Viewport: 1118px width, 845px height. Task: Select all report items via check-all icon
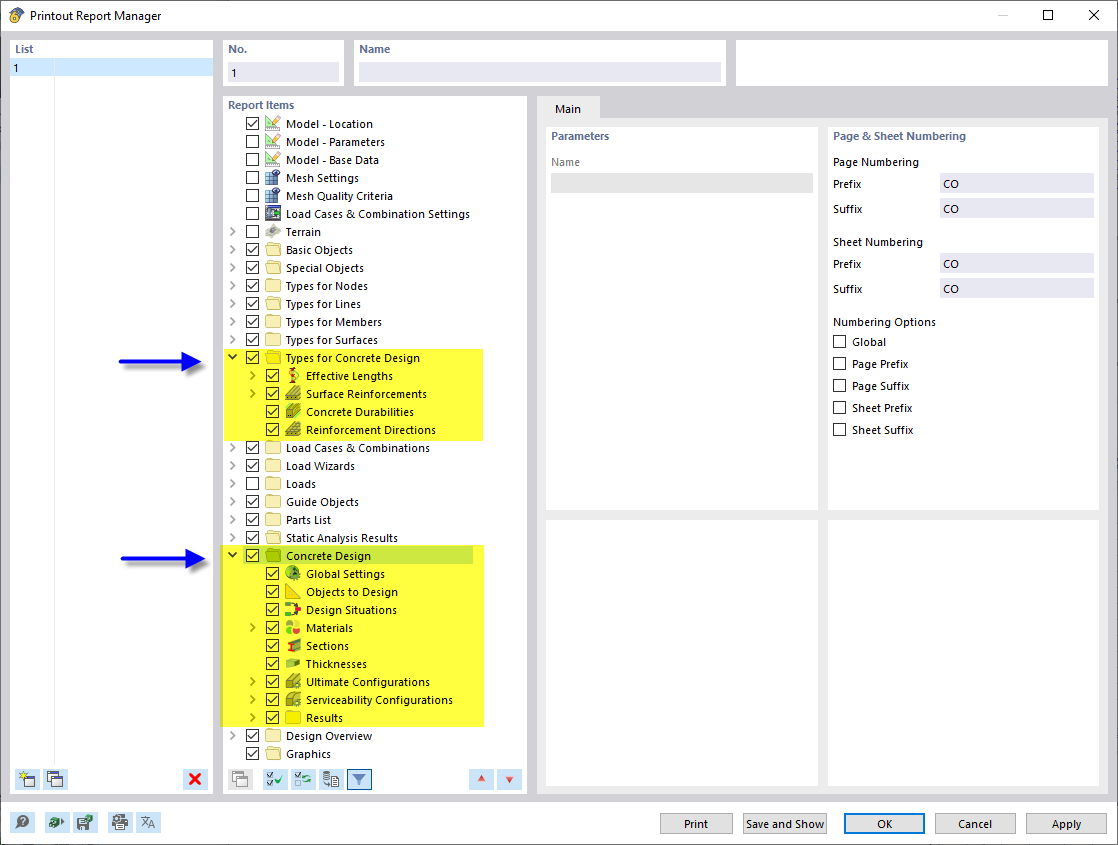(273, 778)
